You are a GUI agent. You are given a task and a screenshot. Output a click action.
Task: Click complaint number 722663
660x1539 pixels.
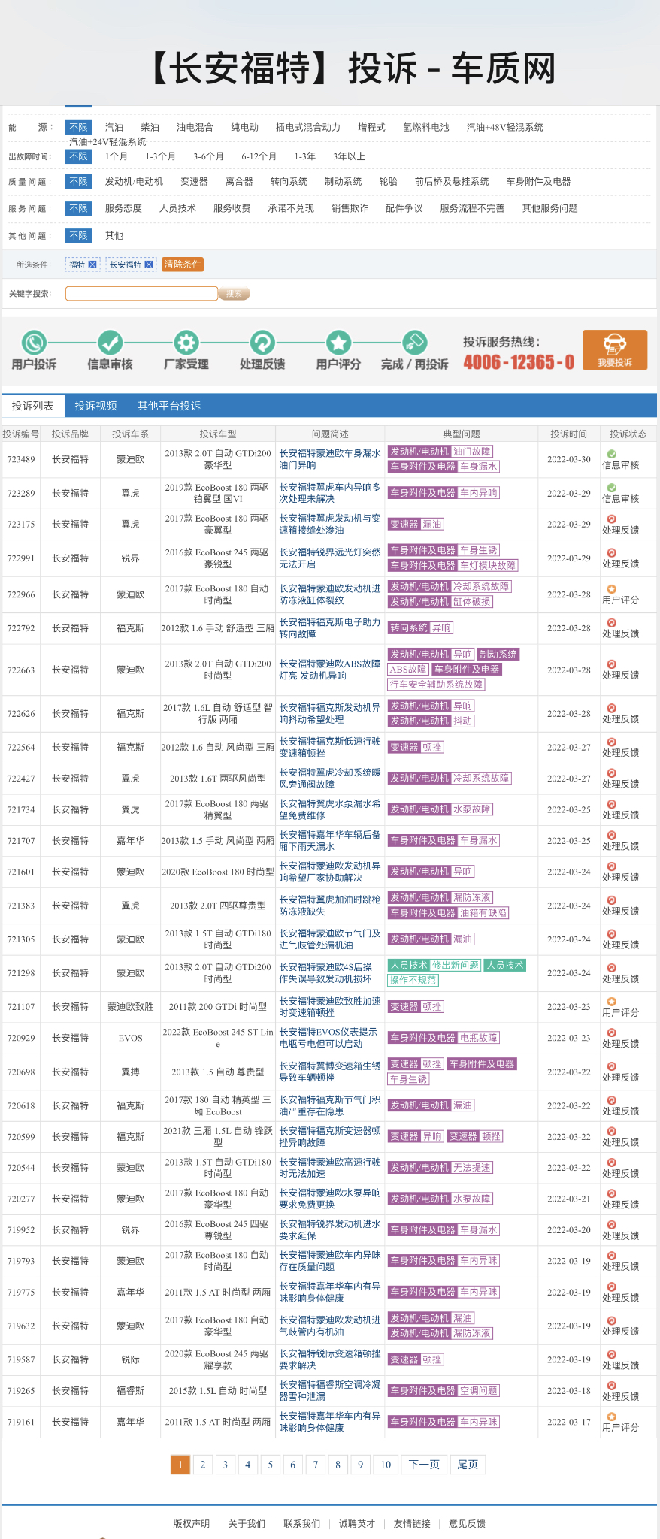coord(21,670)
